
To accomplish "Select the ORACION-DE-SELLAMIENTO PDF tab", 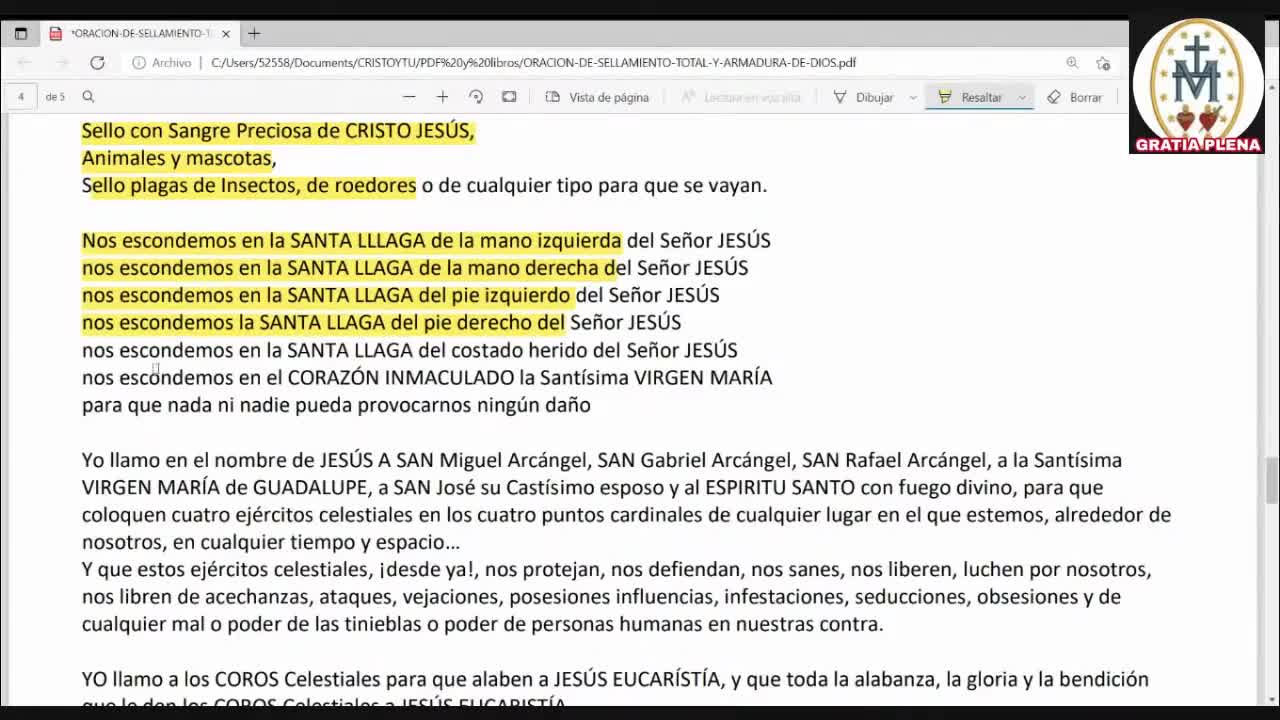I will click(139, 33).
